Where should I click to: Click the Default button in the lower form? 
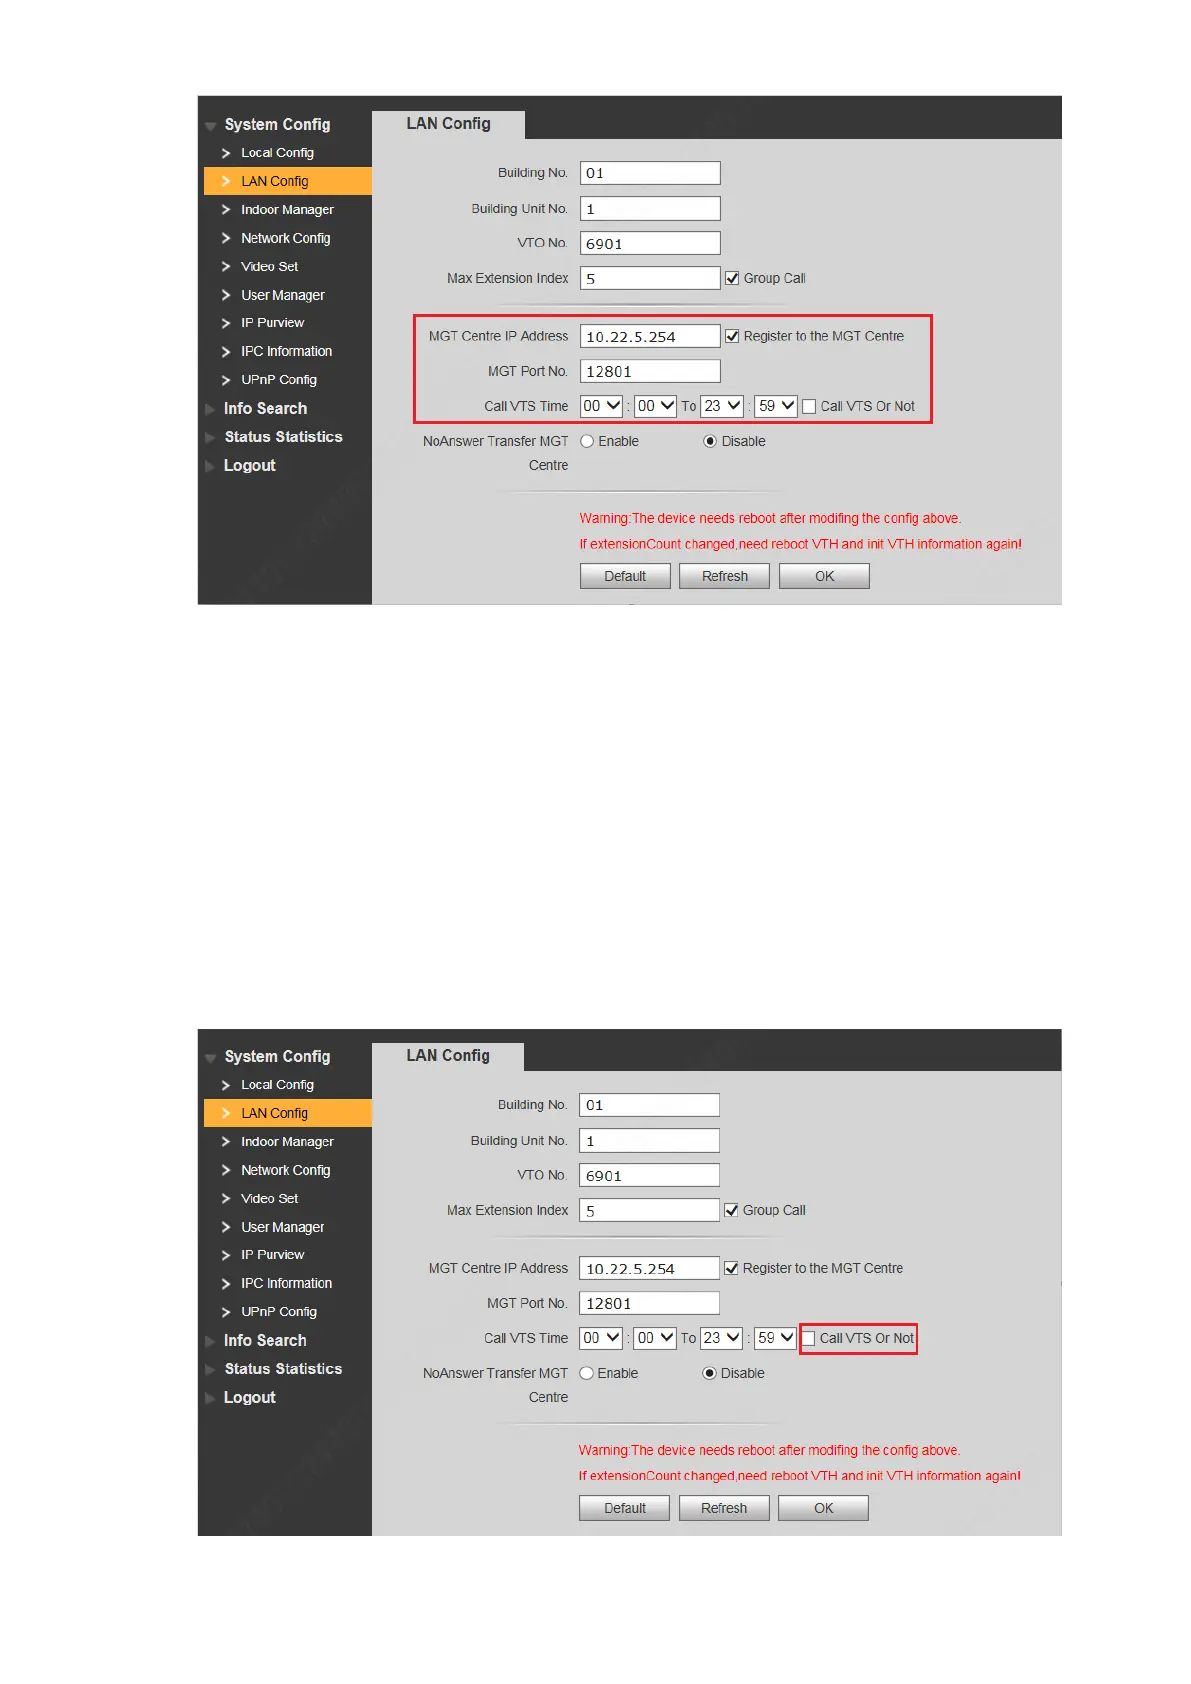624,1508
